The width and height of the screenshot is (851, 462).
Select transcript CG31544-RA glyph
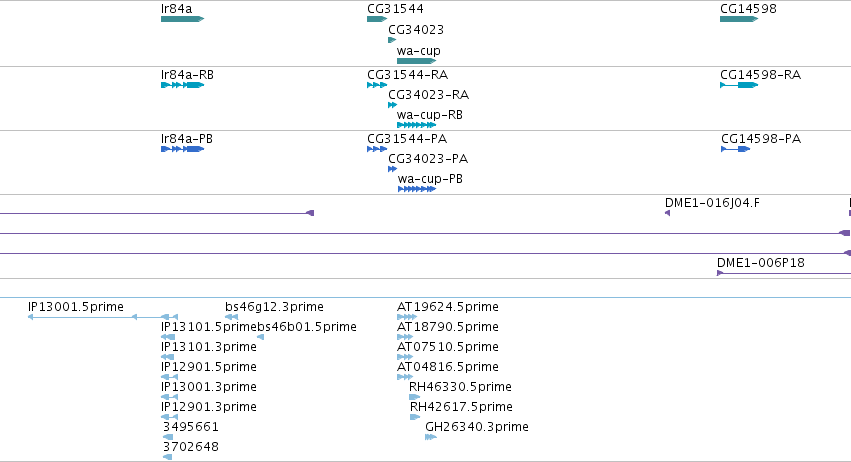coord(377,85)
